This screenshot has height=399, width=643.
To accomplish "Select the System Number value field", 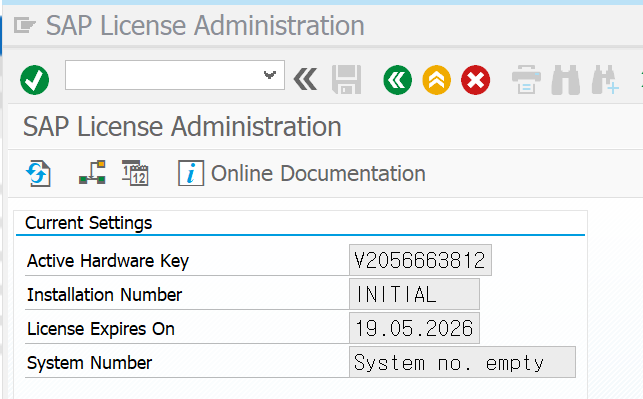I will point(462,363).
